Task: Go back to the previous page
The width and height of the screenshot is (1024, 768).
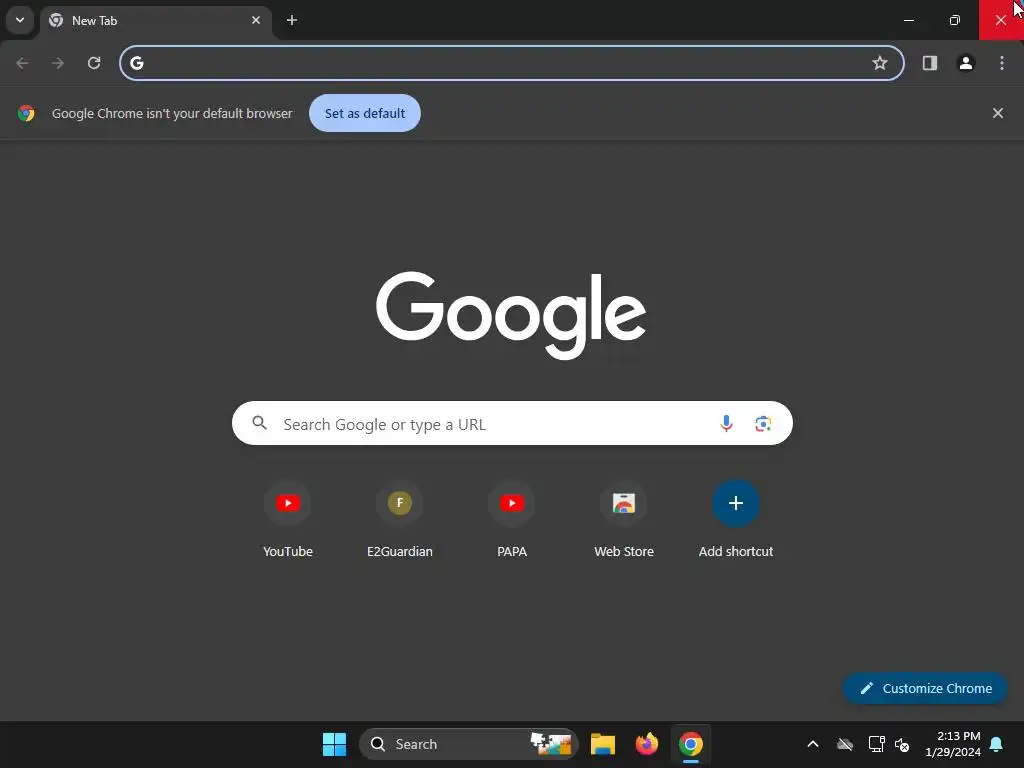Action: coord(22,63)
